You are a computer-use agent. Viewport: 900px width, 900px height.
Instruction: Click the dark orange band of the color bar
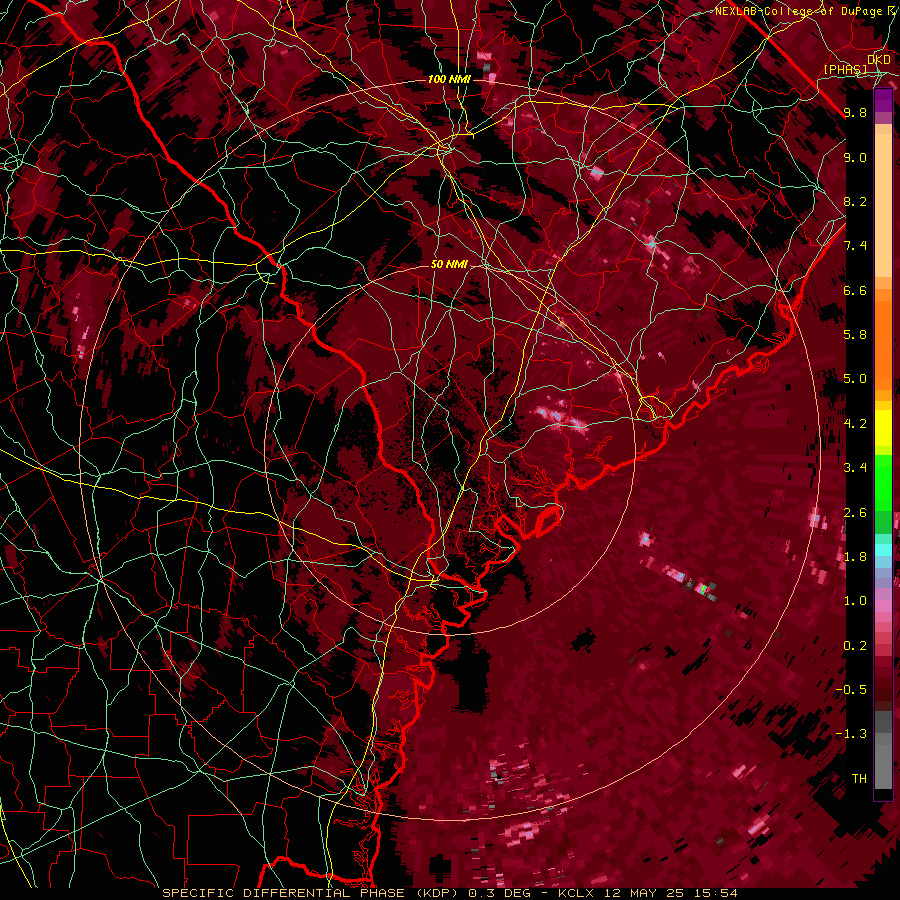point(883,344)
